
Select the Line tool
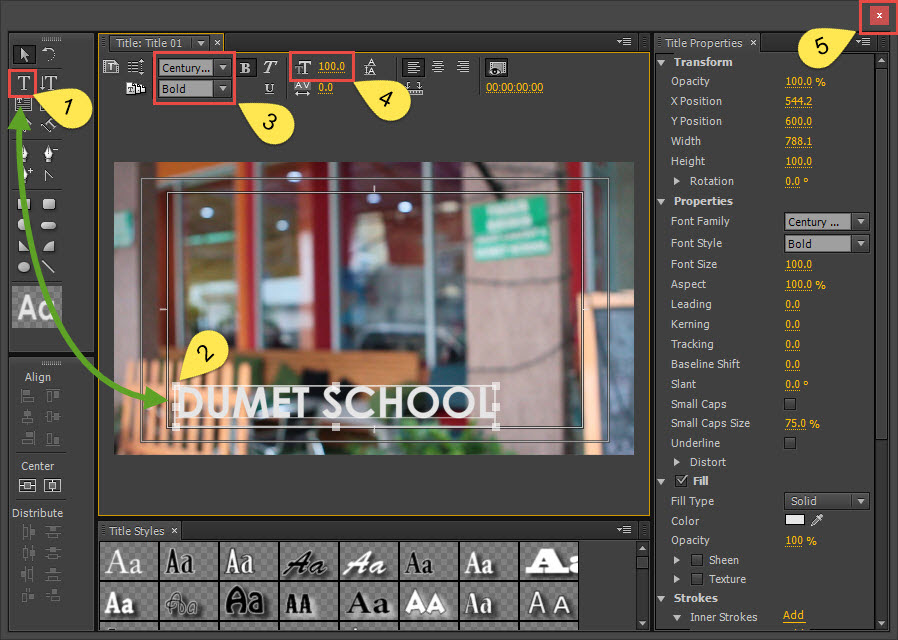click(49, 267)
